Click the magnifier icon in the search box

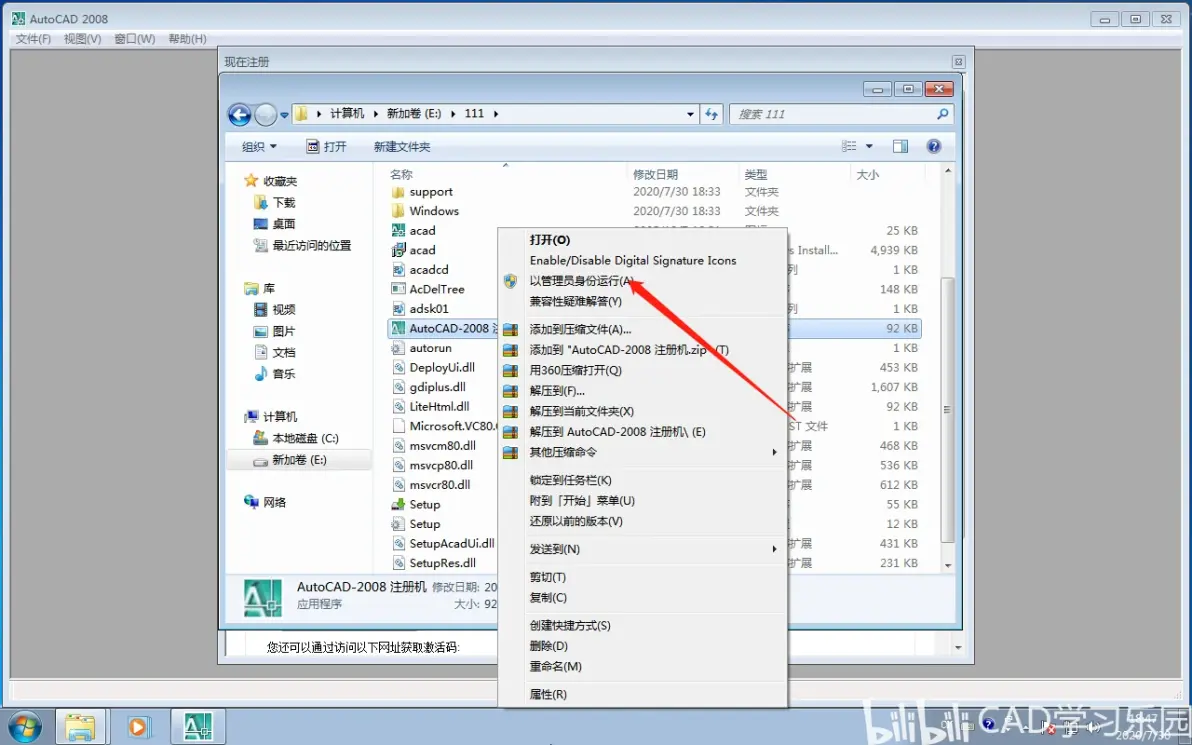tap(943, 114)
